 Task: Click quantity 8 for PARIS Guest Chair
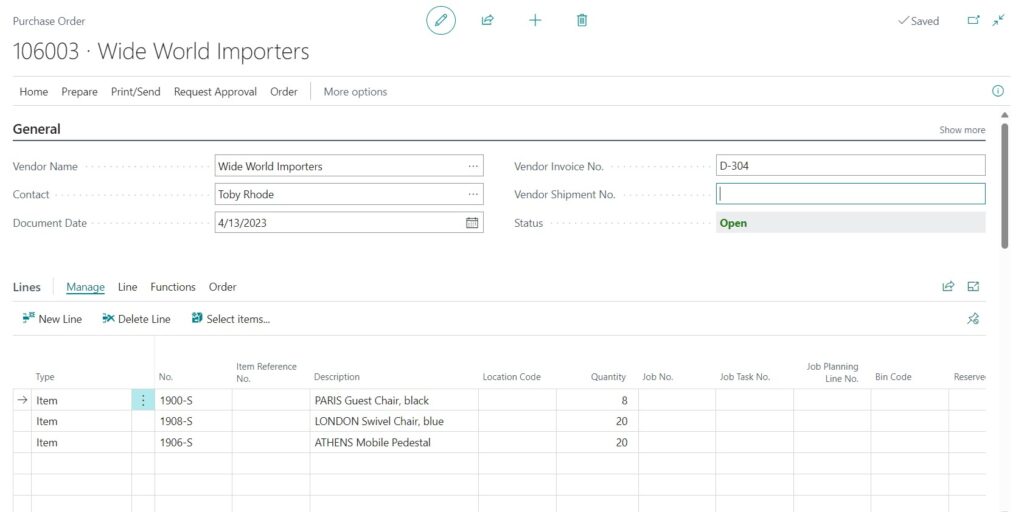click(597, 400)
